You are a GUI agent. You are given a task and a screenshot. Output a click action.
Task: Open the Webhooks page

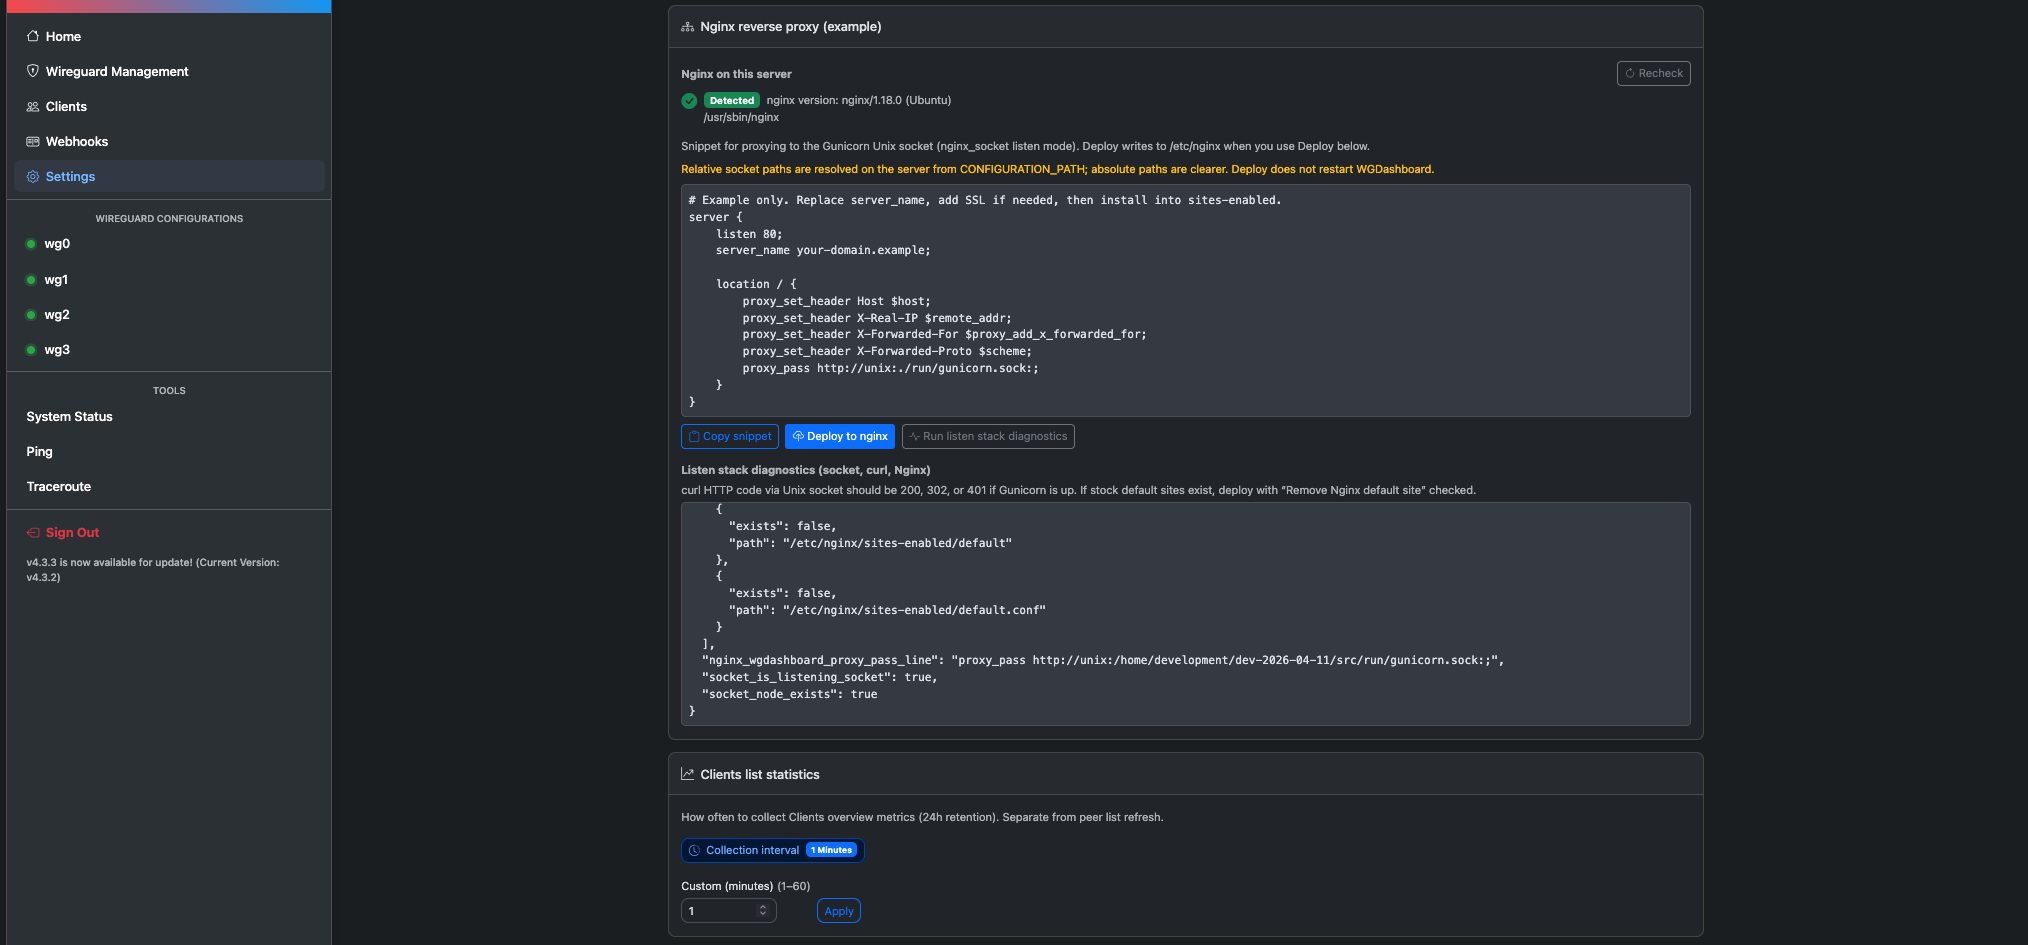(x=169, y=141)
